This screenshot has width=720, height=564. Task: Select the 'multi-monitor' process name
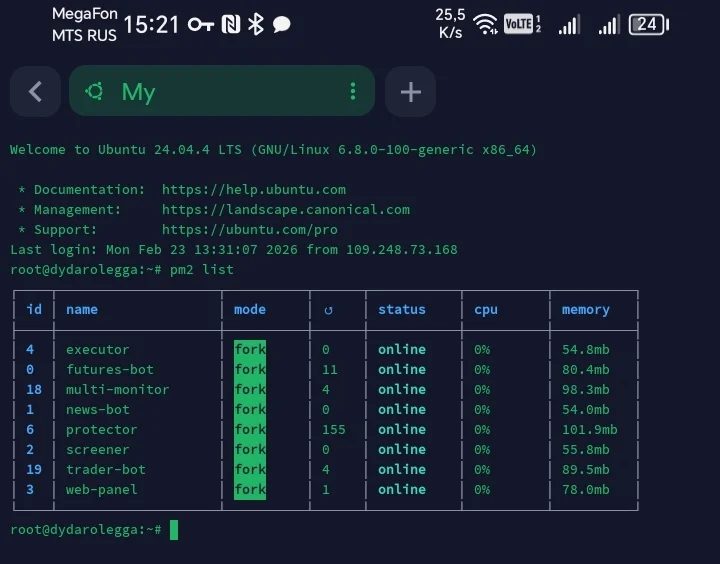coord(118,389)
